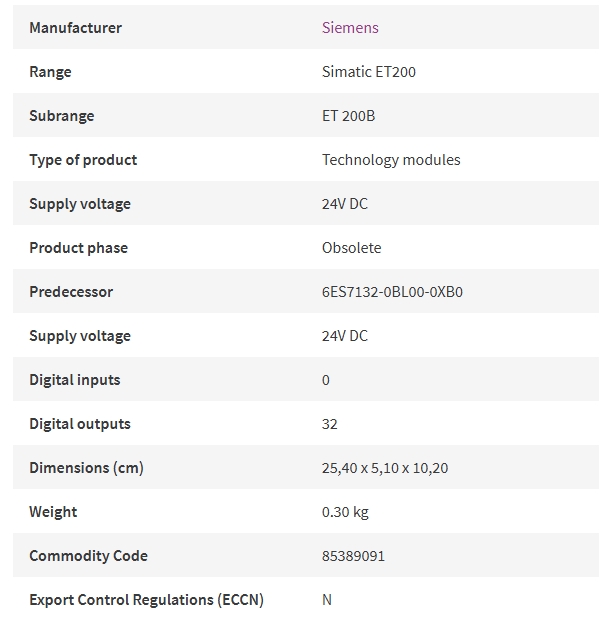Select the 0.30 kg weight value
609x617 pixels.
coord(345,512)
